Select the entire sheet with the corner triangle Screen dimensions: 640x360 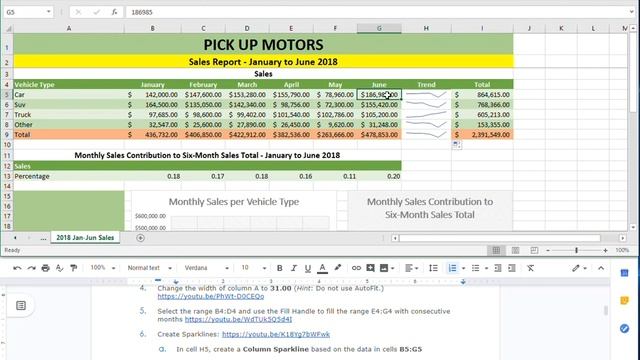(7, 29)
